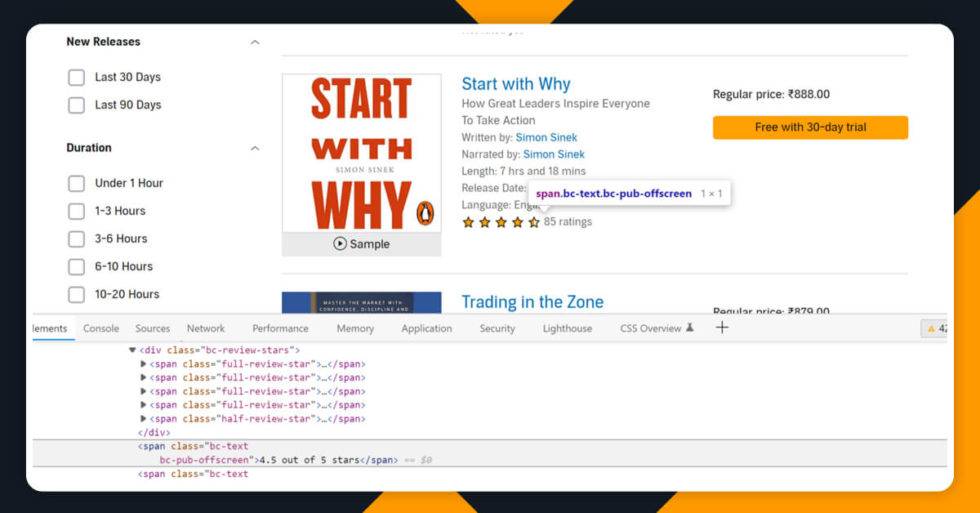Click the 85 ratings text
The height and width of the screenshot is (513, 980).
(x=568, y=222)
